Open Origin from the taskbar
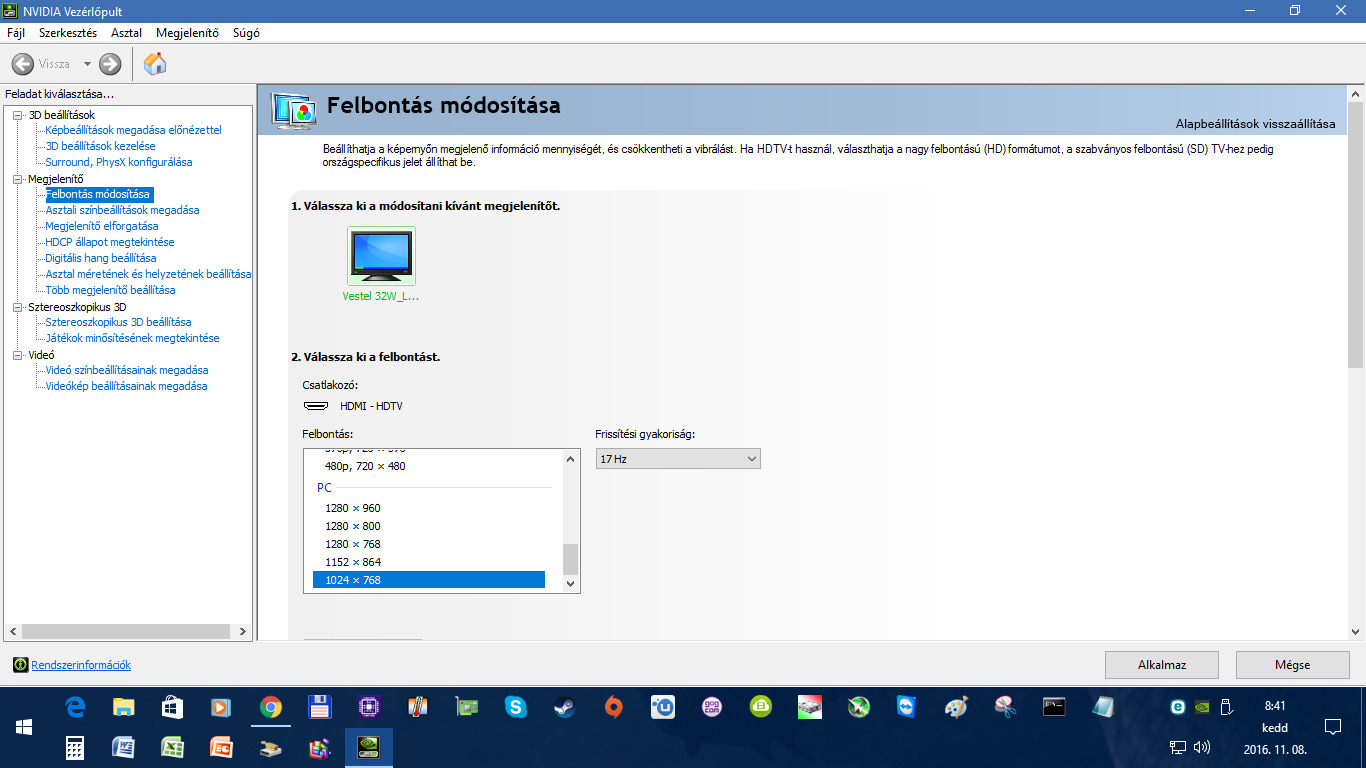 tap(614, 708)
